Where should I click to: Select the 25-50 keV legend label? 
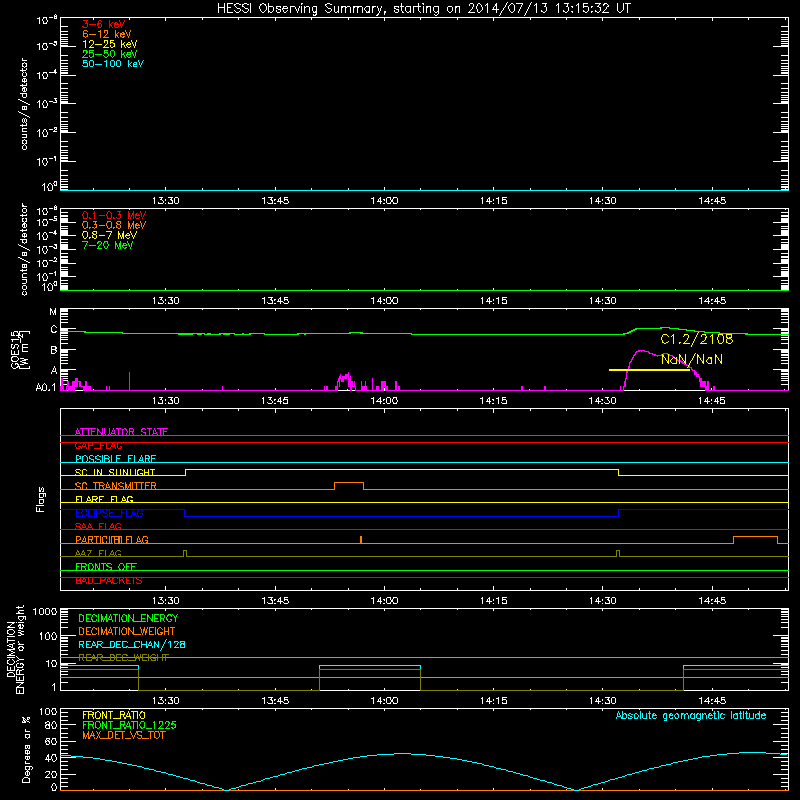(109, 54)
